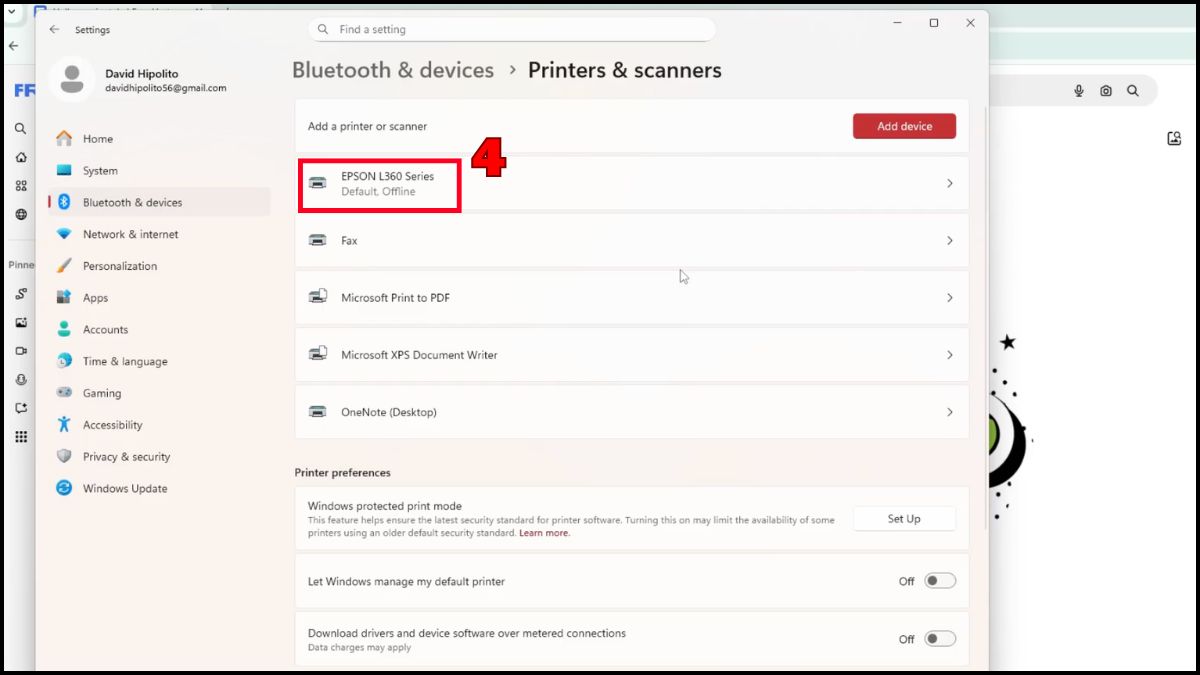Viewport: 1200px width, 675px height.
Task: Click the OneNote (Desktop) printer icon
Action: pos(318,412)
